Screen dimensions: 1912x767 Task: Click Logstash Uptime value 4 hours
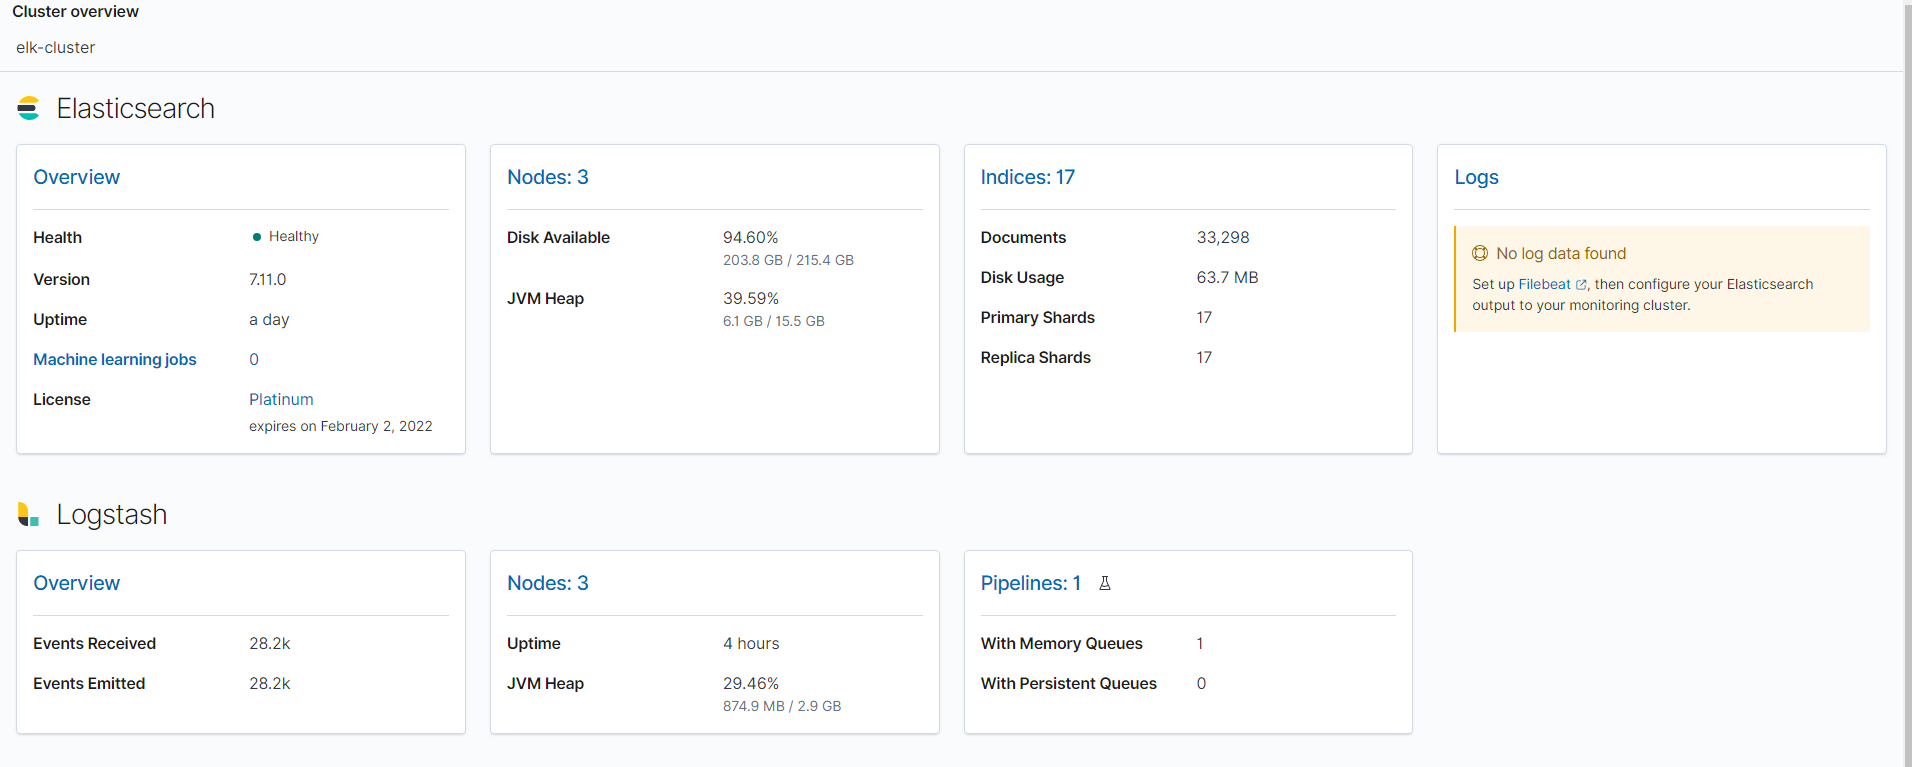751,643
